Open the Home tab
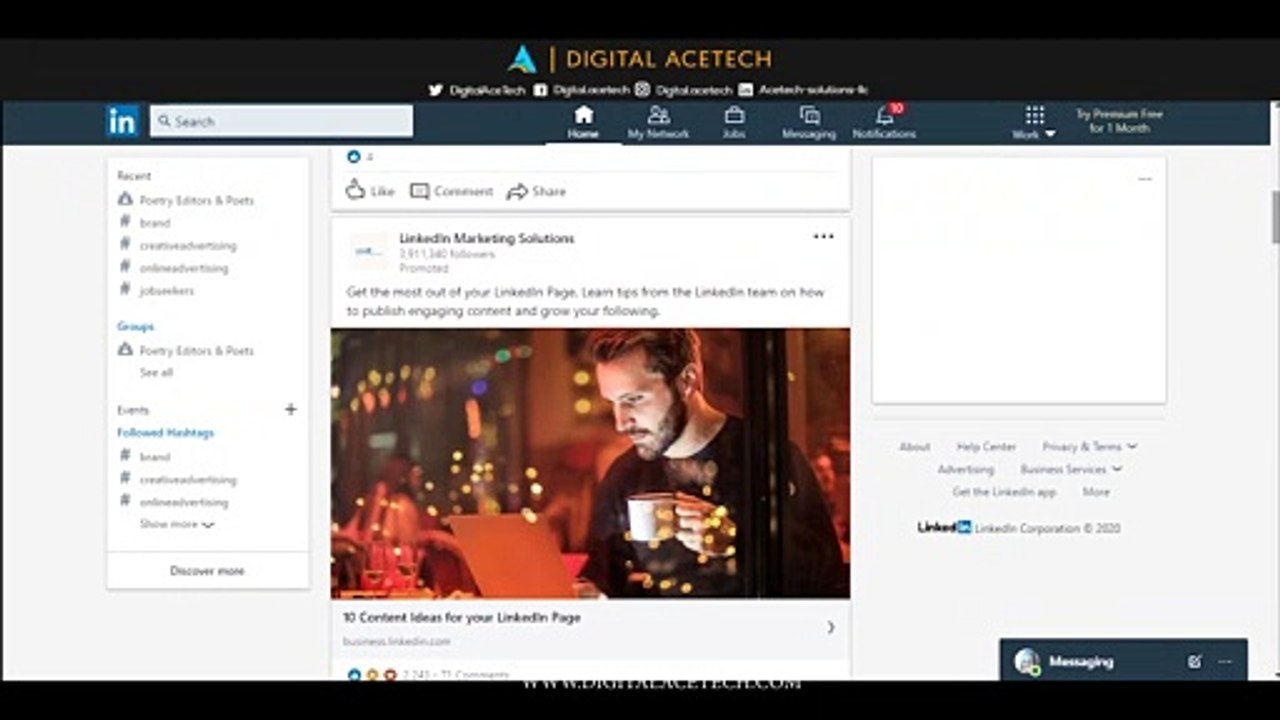The height and width of the screenshot is (720, 1280). coord(583,122)
